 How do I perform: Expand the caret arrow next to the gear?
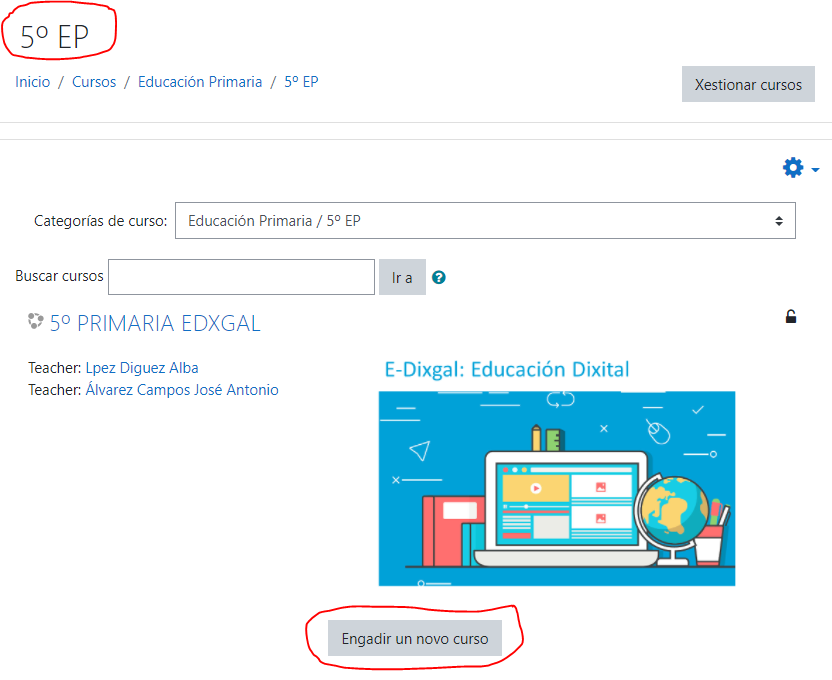coord(816,169)
